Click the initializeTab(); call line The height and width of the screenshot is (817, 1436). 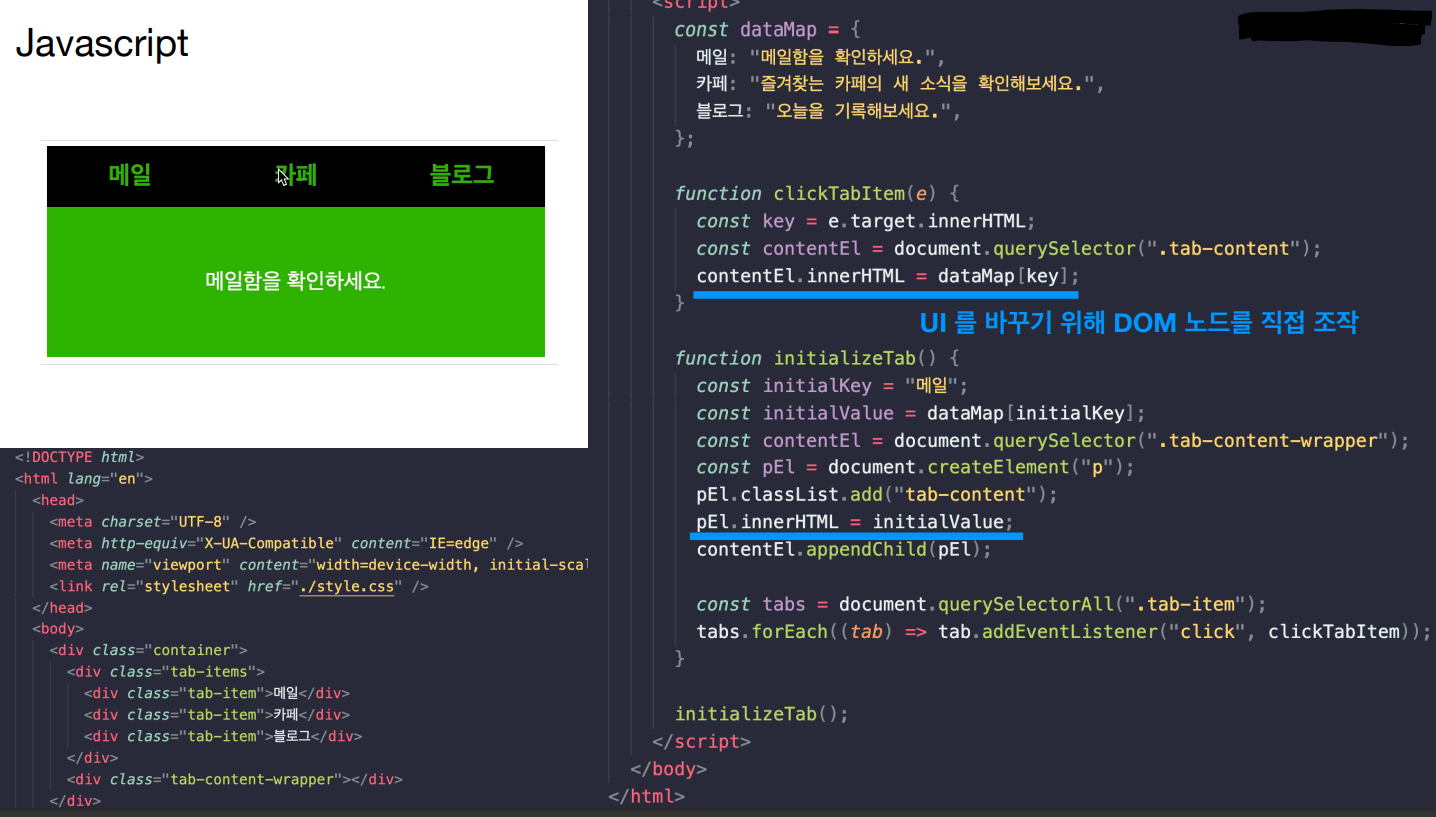(x=762, y=714)
